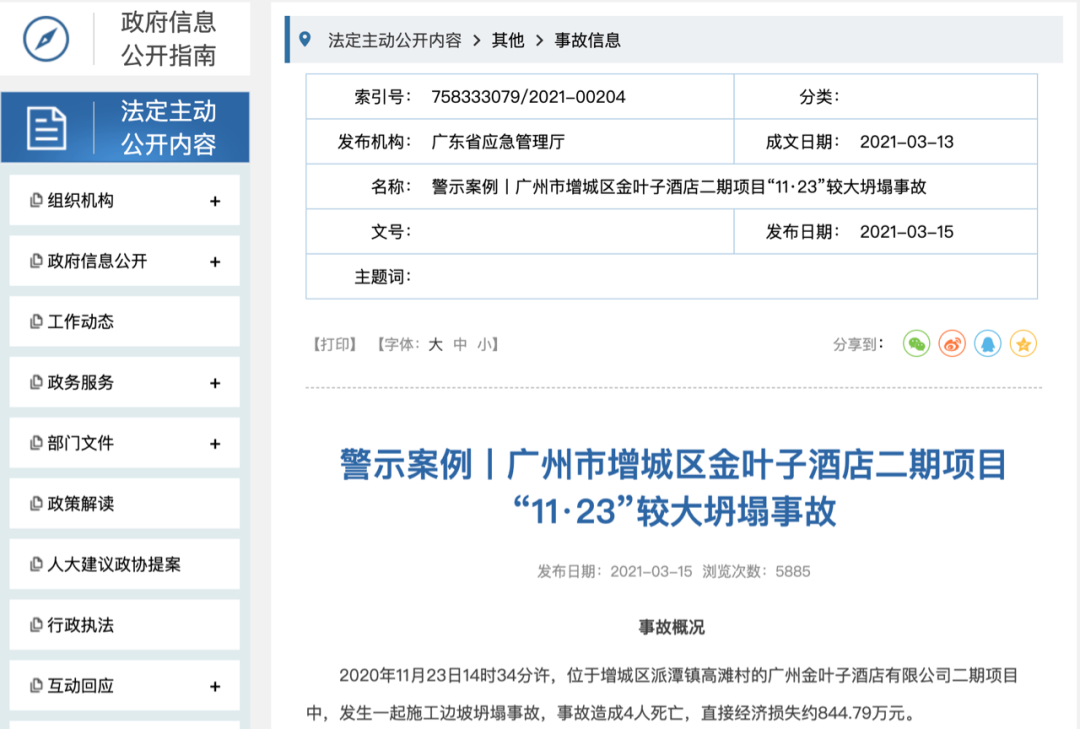The width and height of the screenshot is (1080, 729).
Task: Click the view count 浏览次数: 5885
Action: (756, 571)
